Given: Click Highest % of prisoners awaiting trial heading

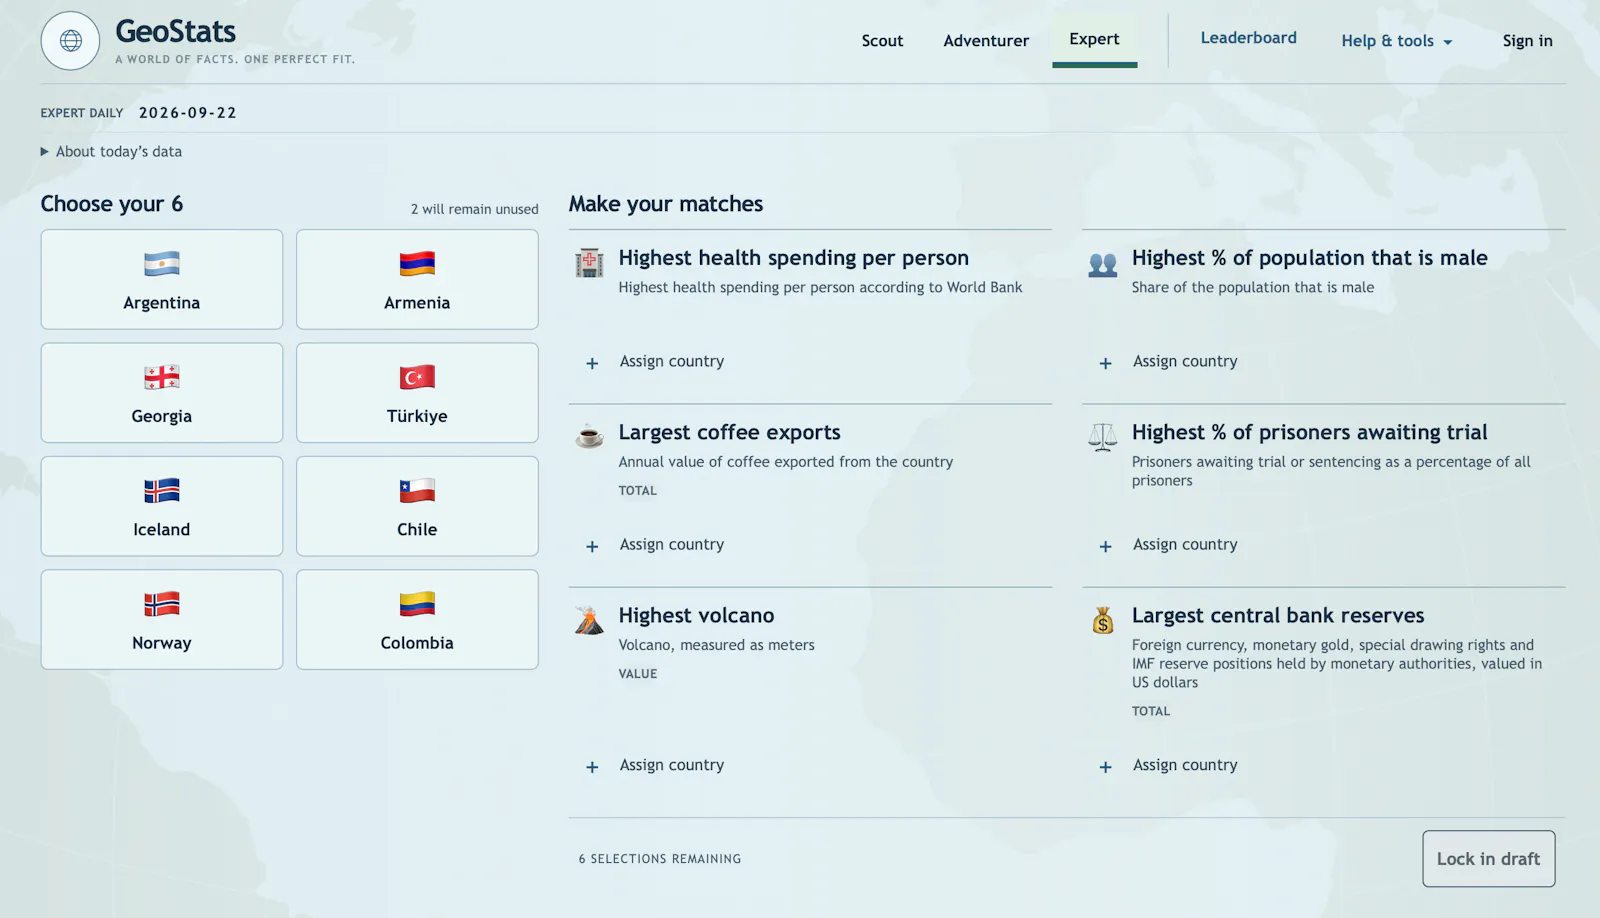Looking at the screenshot, I should pyautogui.click(x=1310, y=433).
